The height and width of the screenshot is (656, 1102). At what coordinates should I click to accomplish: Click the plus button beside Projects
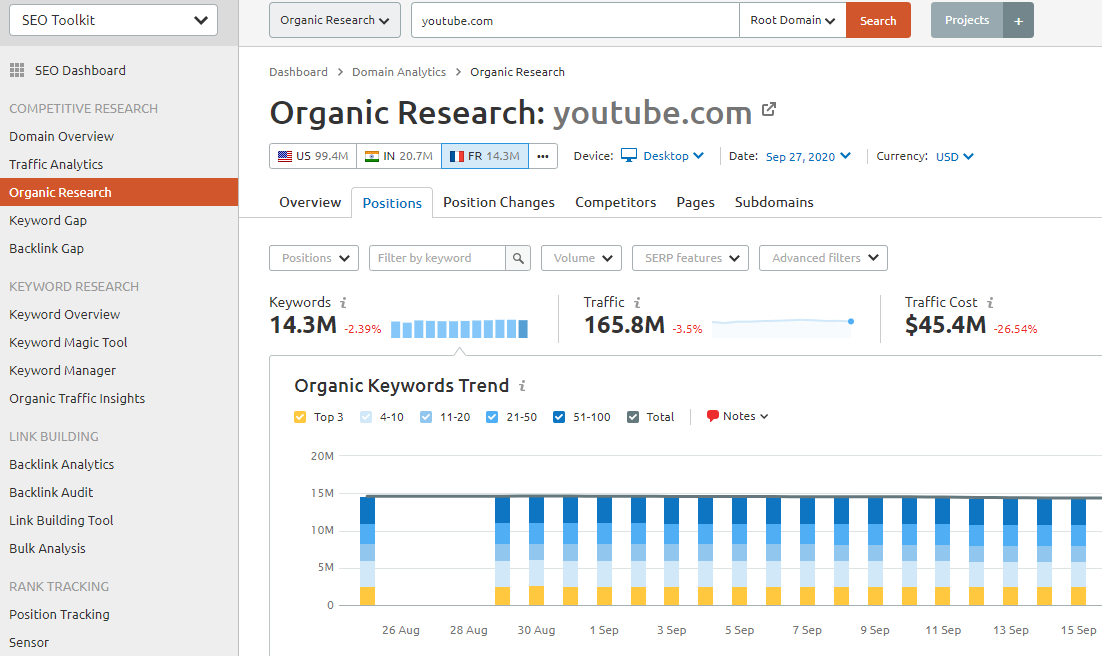click(1018, 20)
